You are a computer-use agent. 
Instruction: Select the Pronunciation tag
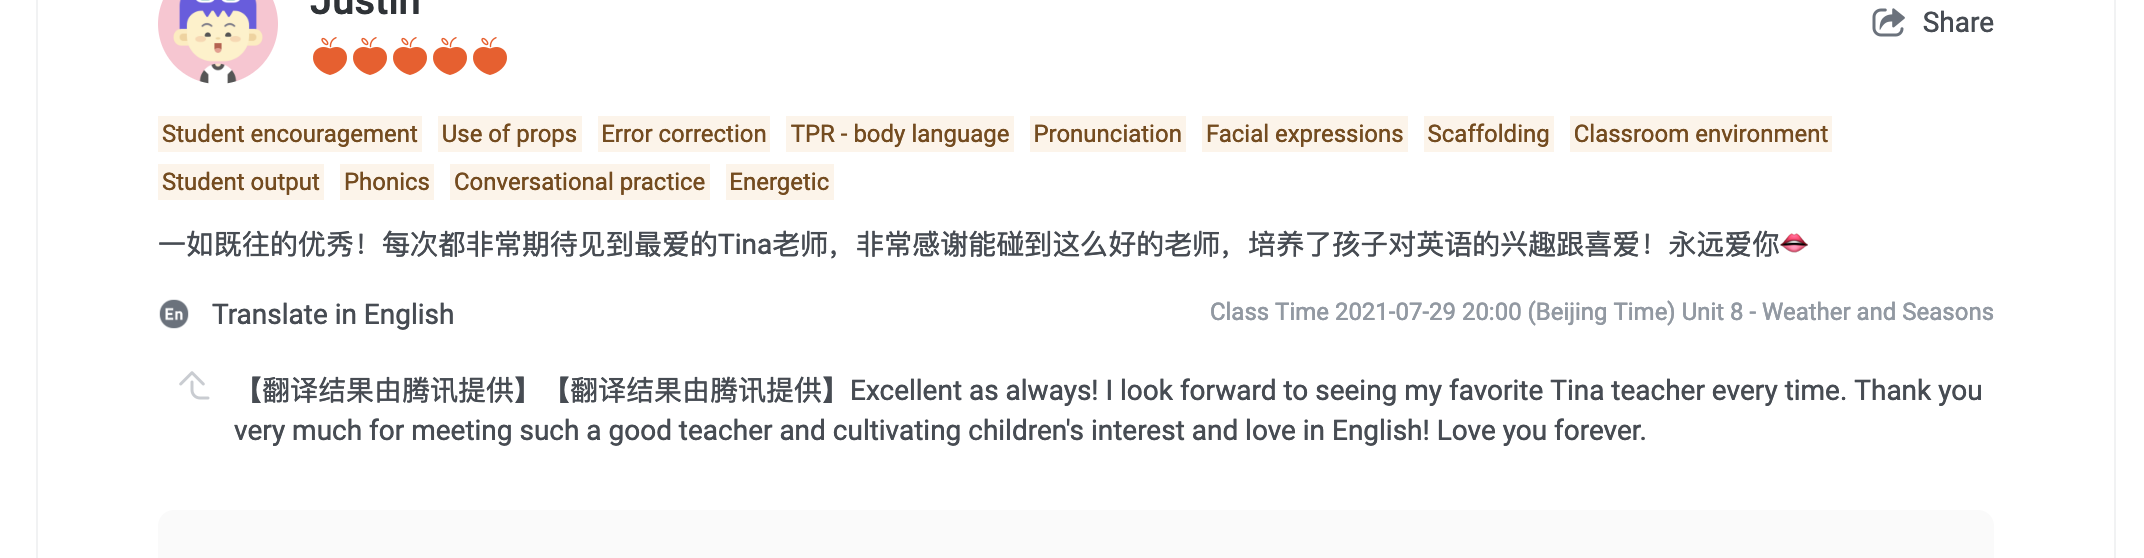click(1107, 134)
